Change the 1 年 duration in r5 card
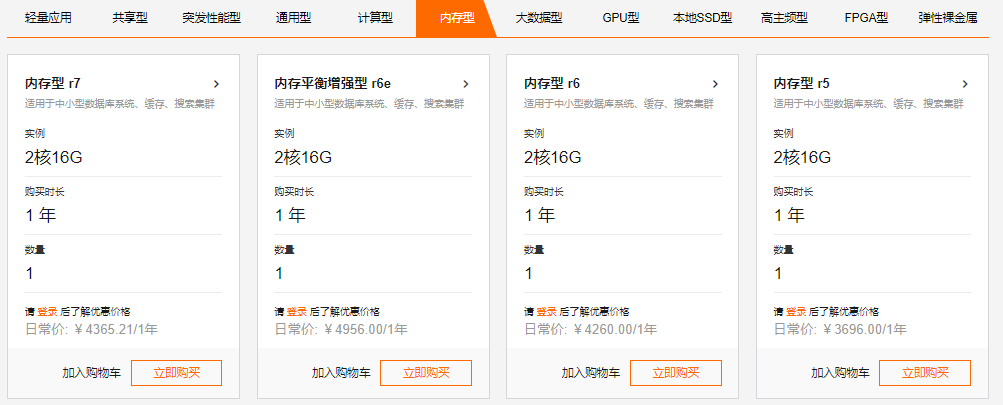The height and width of the screenshot is (405, 1003). [x=789, y=215]
